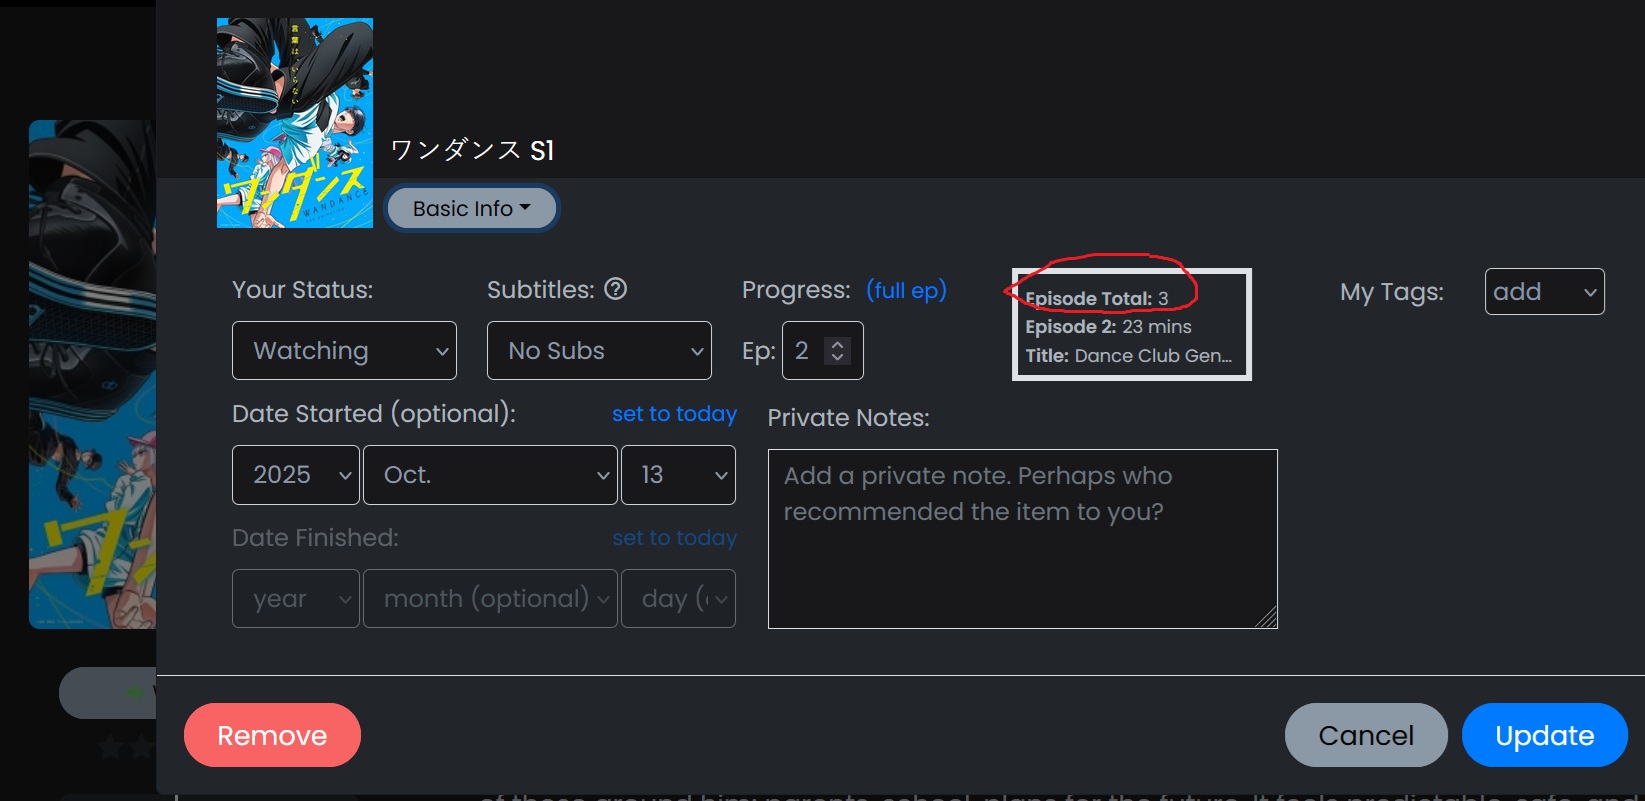Screen dimensions: 1645x801
Task: Click the Wandance cover thumbnail in dialog
Action: click(295, 123)
